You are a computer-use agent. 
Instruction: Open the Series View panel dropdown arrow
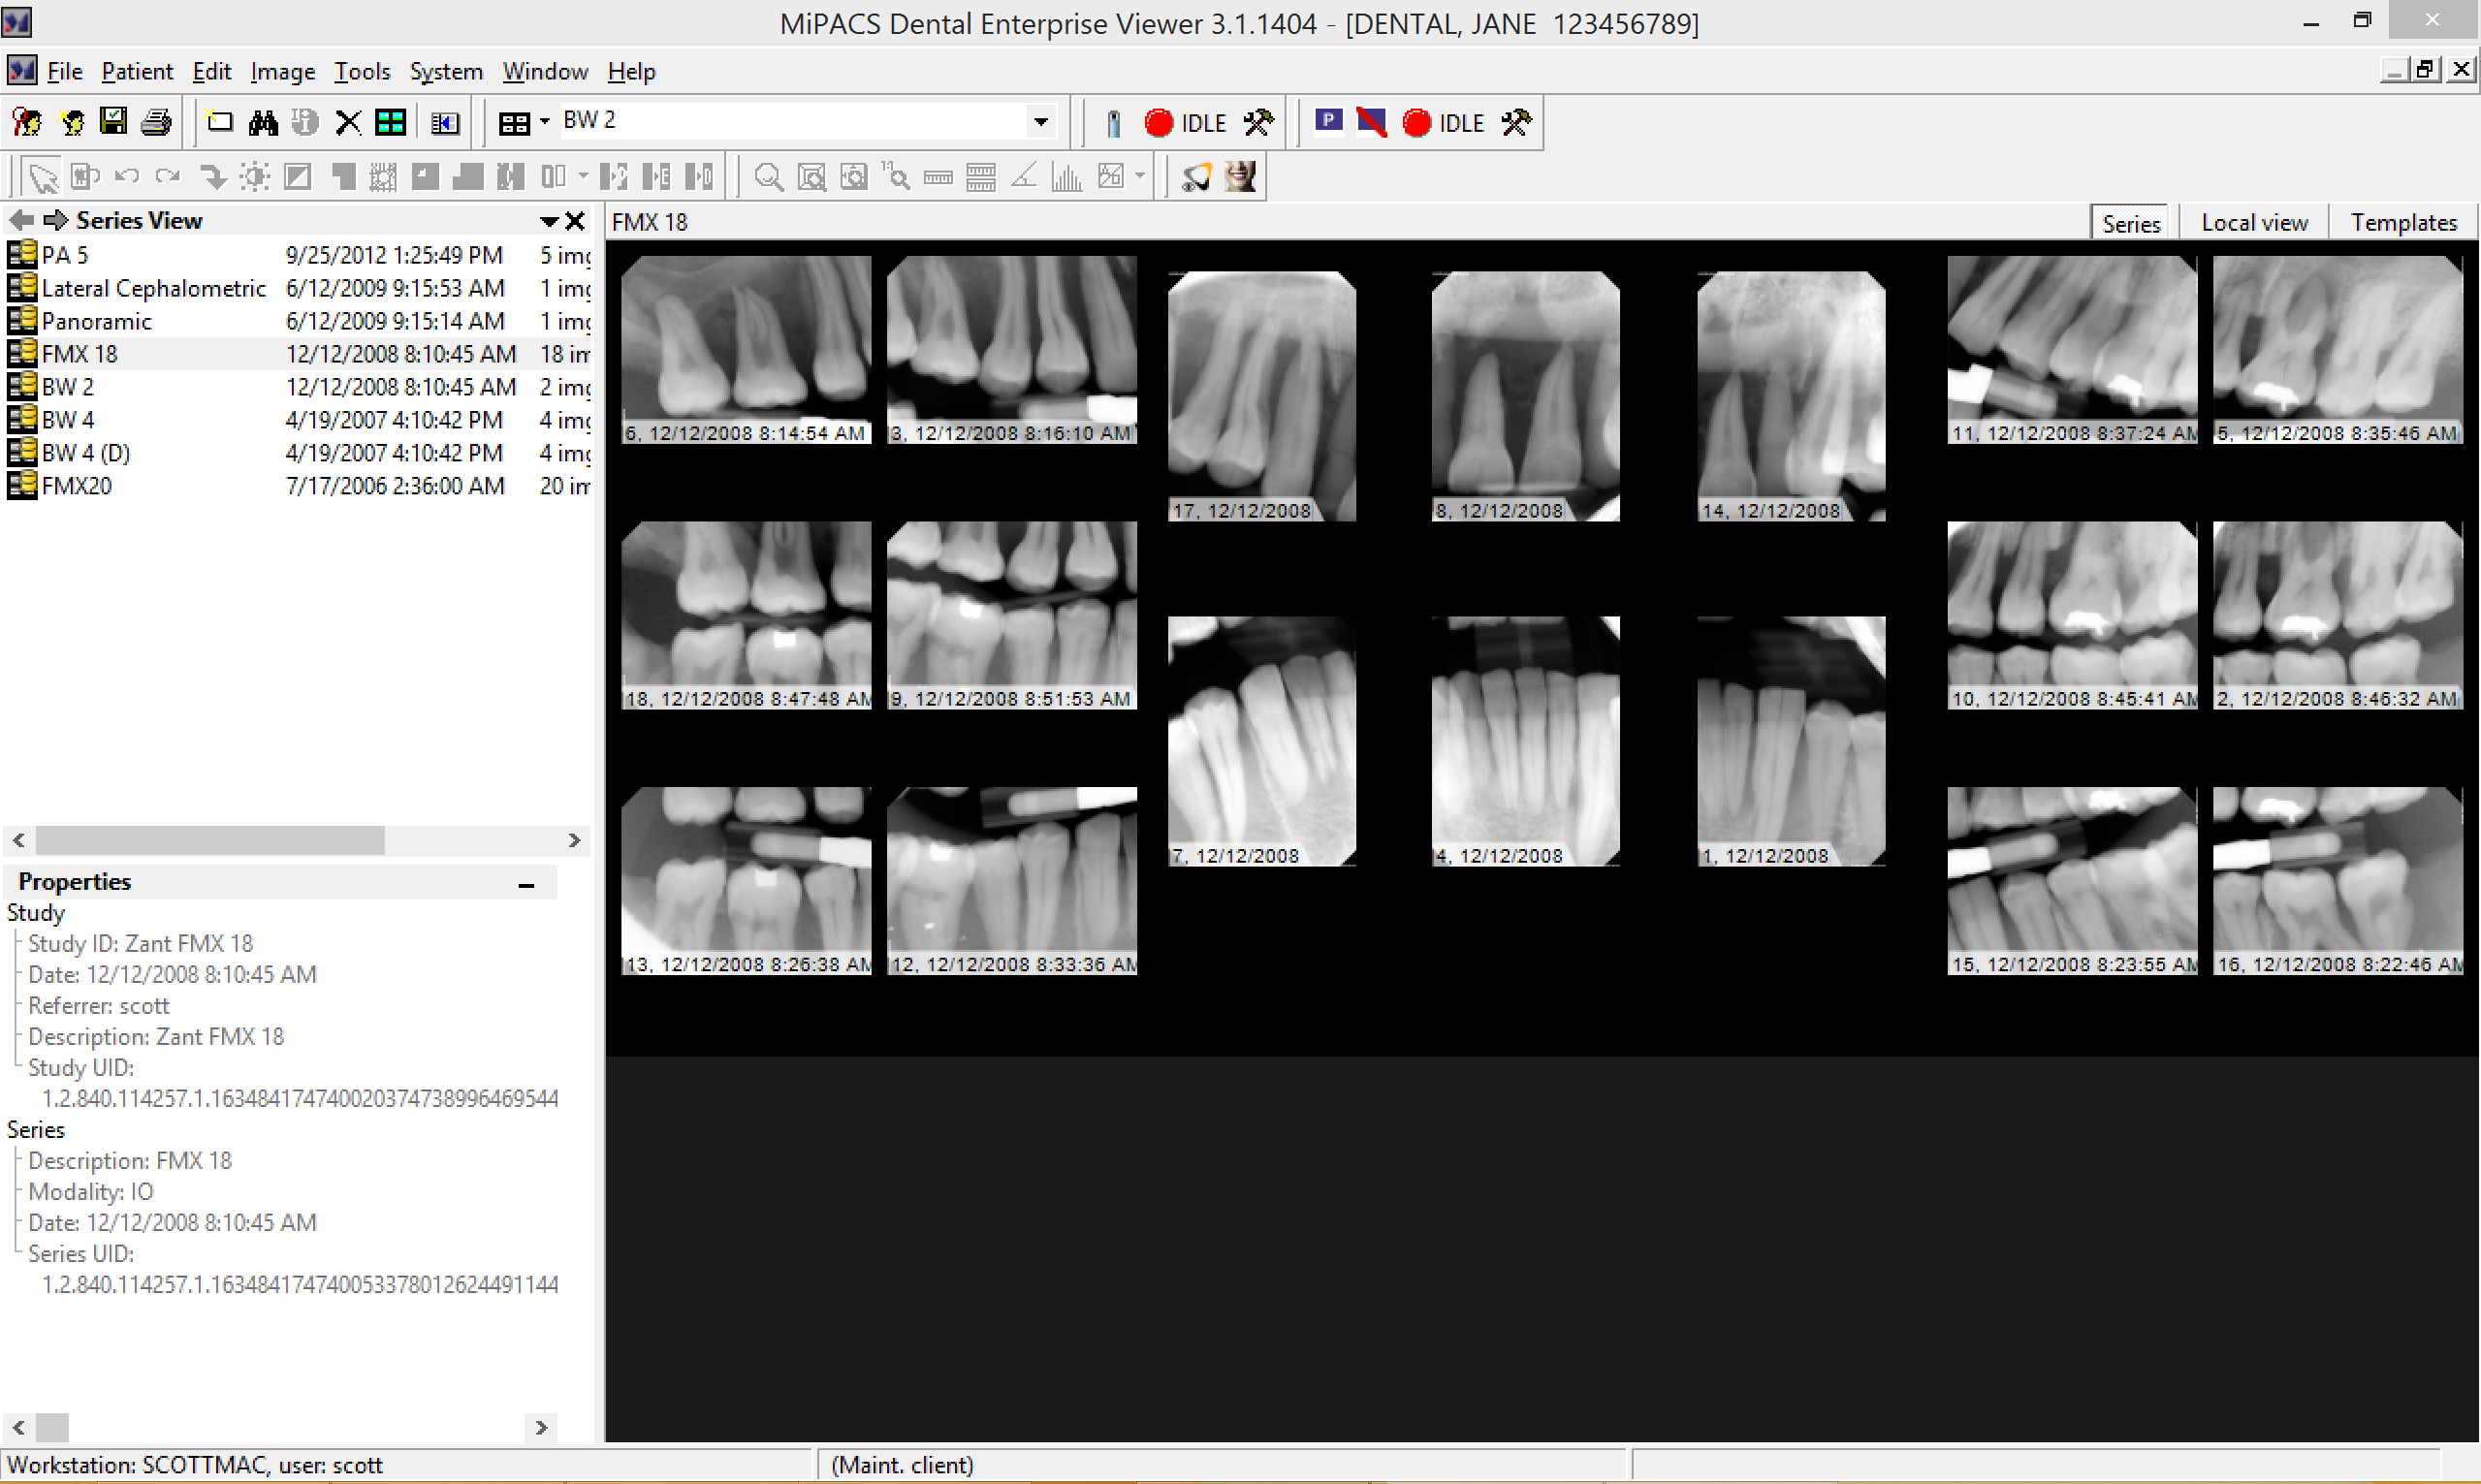(549, 221)
